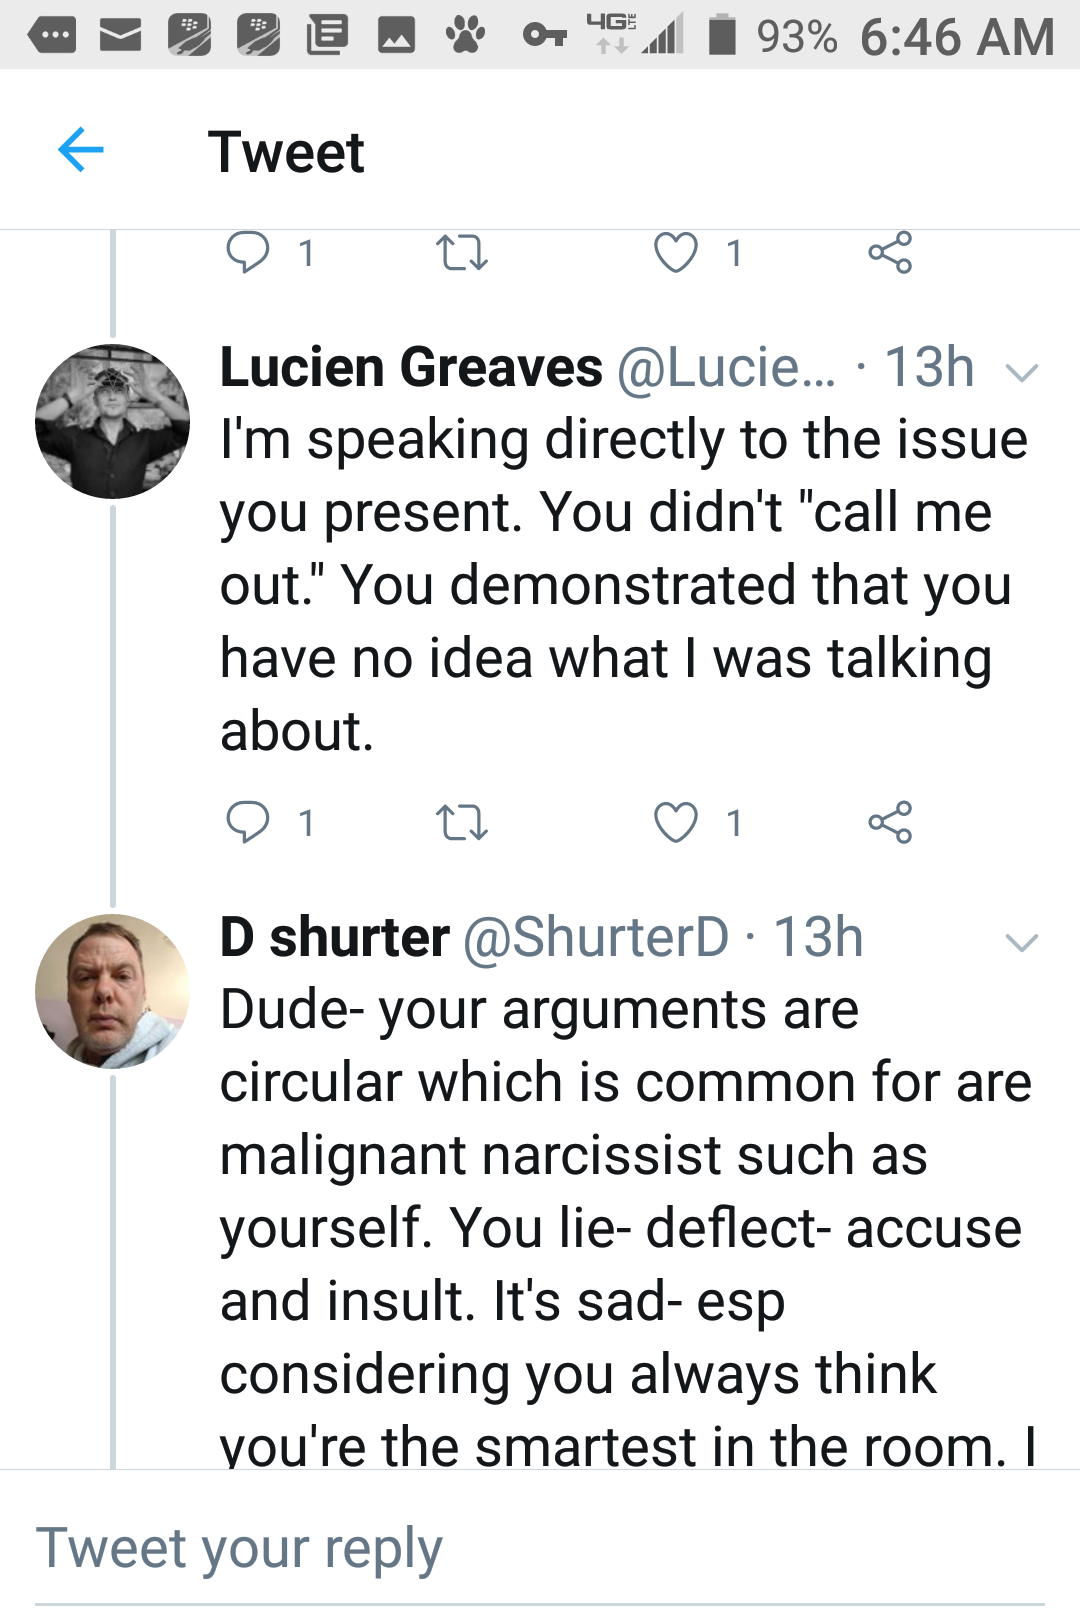The height and width of the screenshot is (1620, 1080).
Task: Open D shurter's display name
Action: 335,938
